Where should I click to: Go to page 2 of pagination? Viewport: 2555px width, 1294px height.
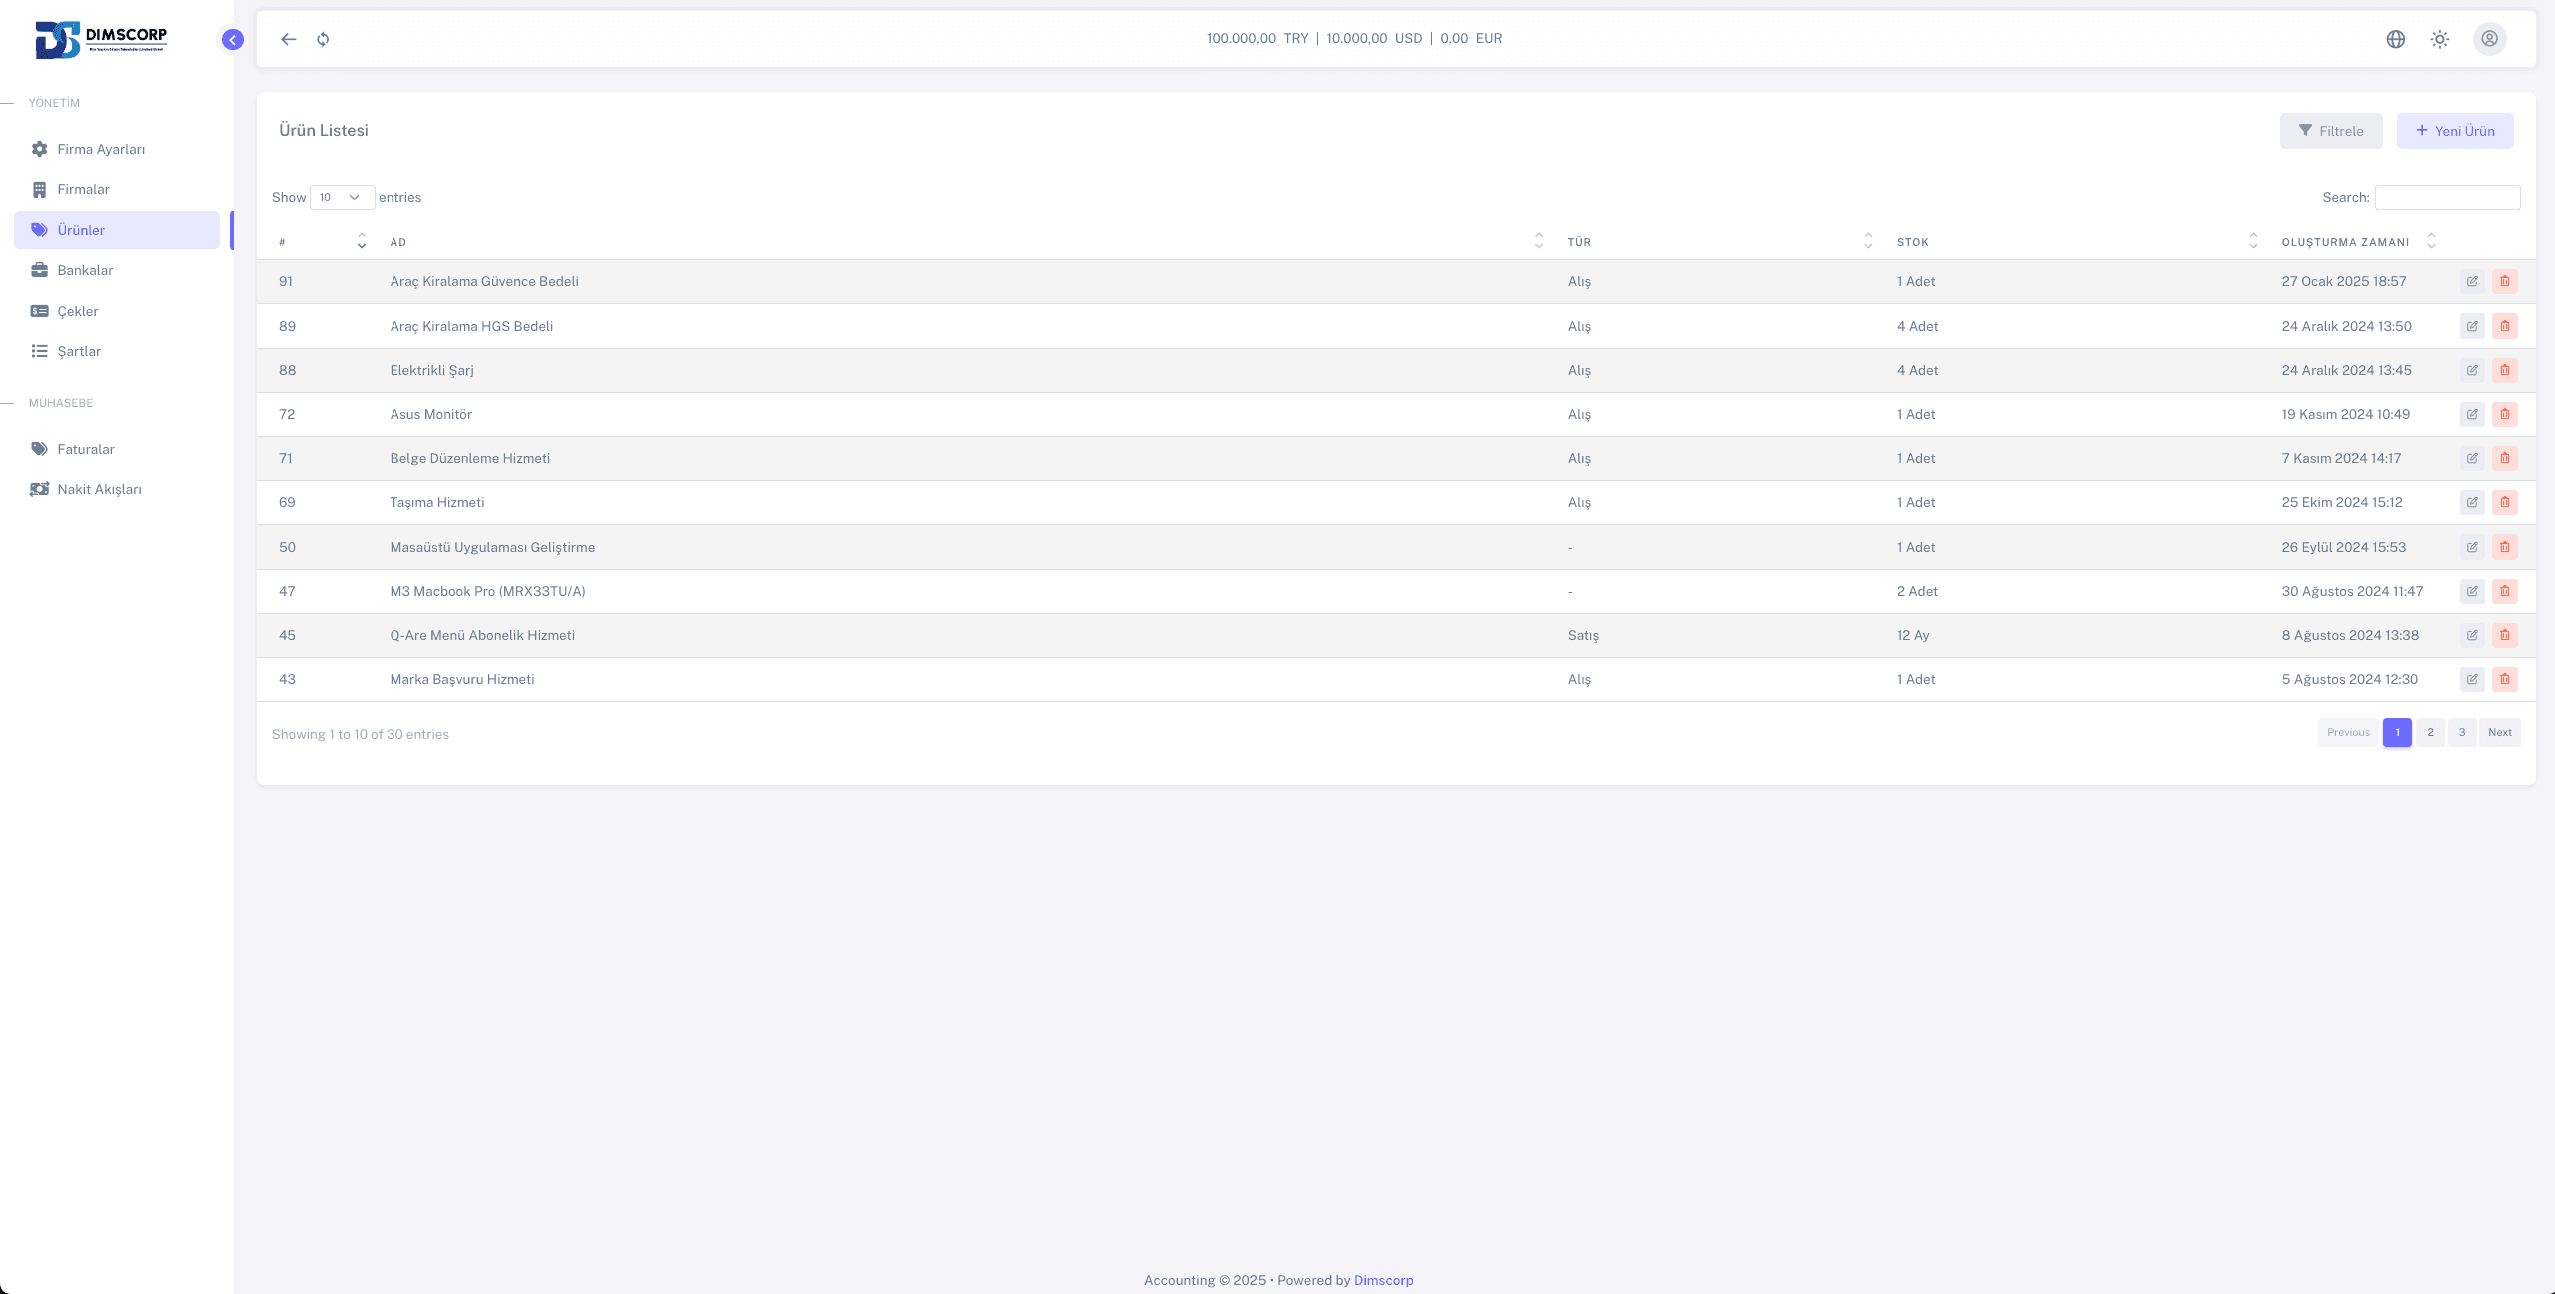(x=2430, y=732)
